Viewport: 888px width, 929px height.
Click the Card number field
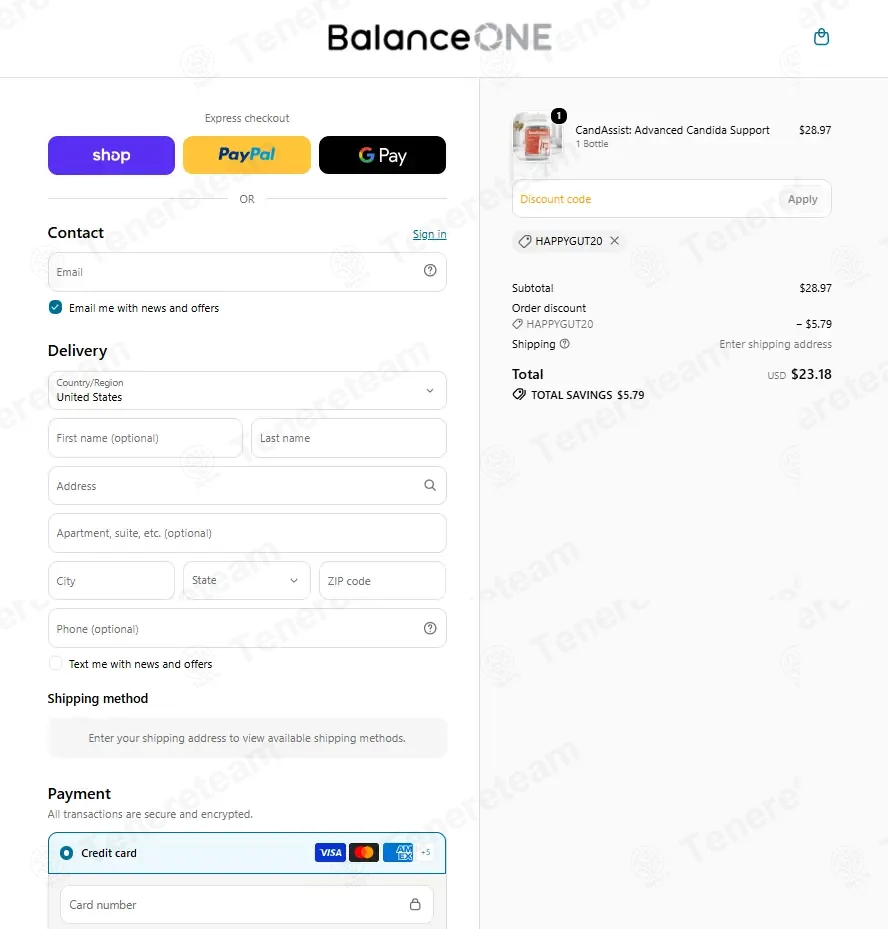click(246, 905)
